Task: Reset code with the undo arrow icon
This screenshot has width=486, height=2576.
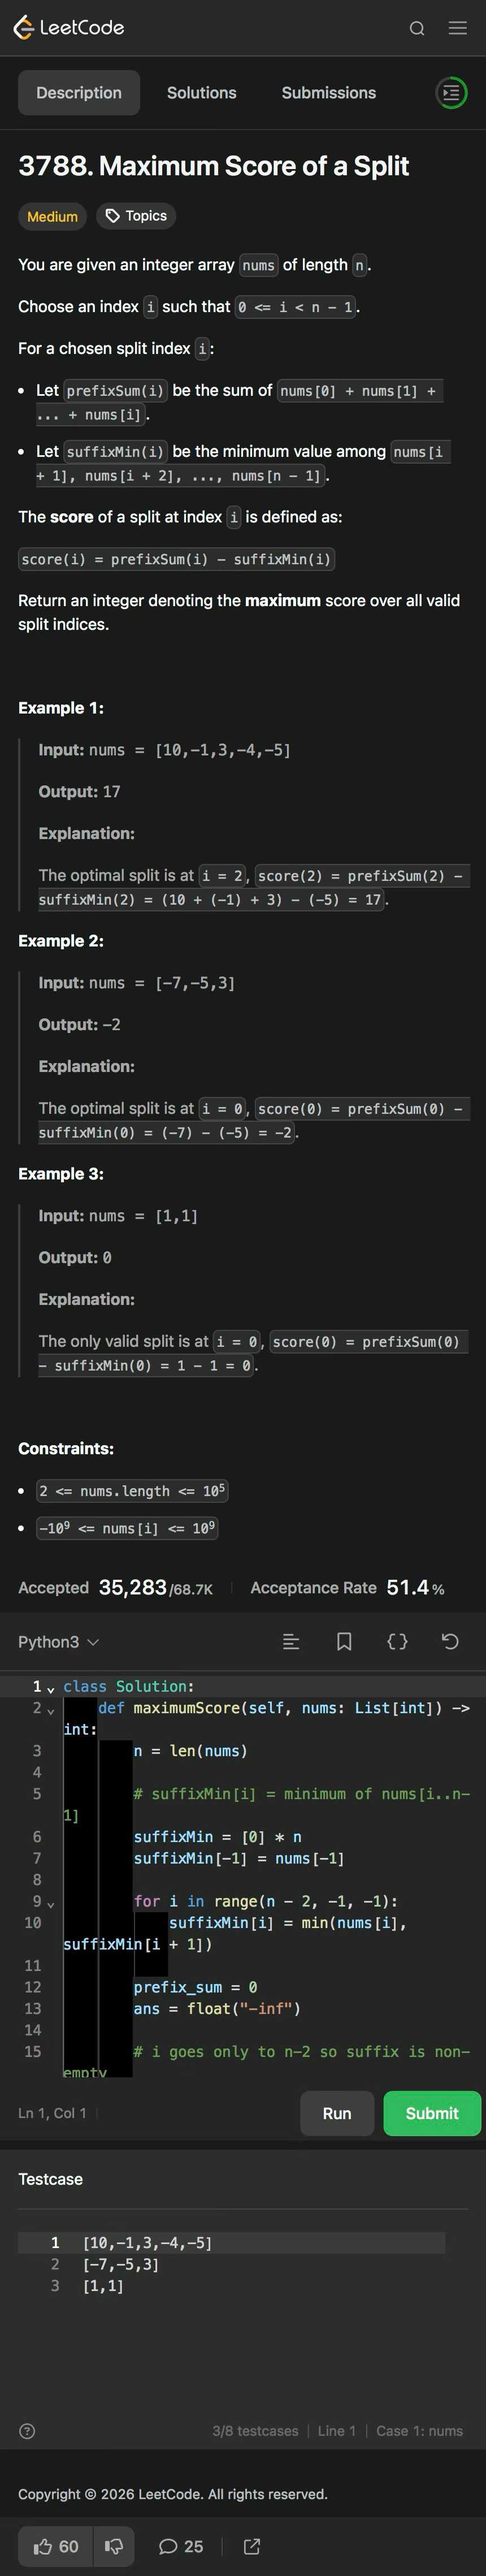Action: click(x=450, y=1642)
